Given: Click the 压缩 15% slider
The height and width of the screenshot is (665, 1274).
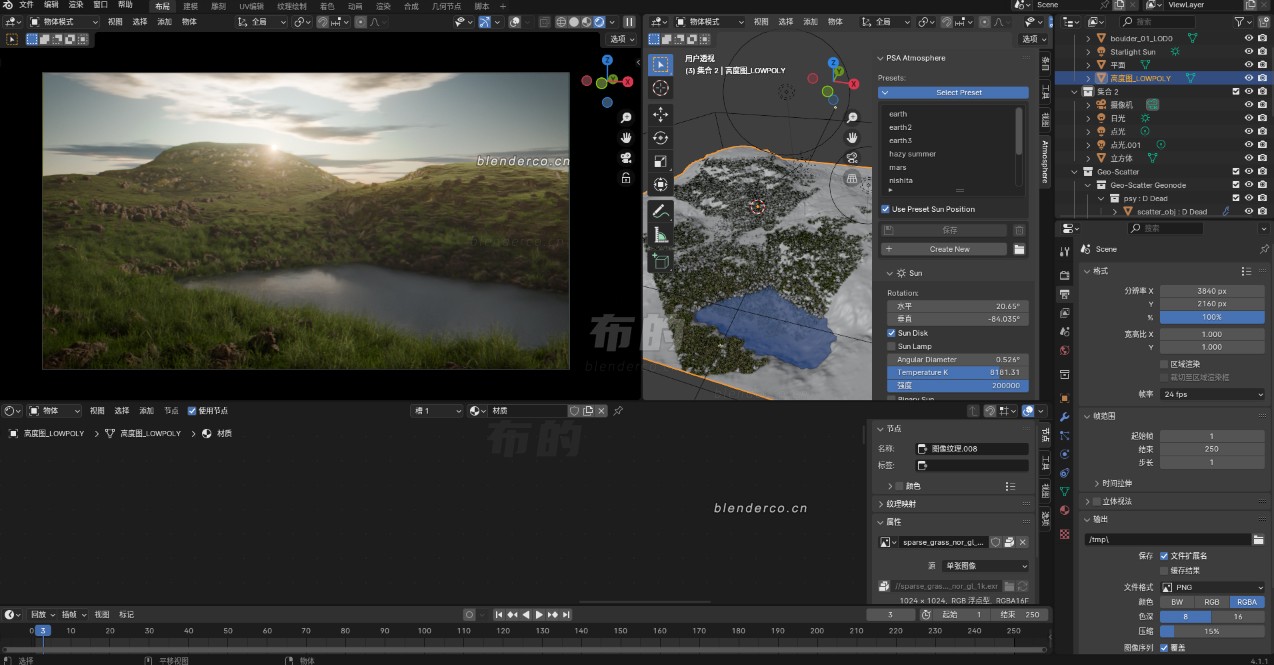Looking at the screenshot, I should [x=1212, y=631].
